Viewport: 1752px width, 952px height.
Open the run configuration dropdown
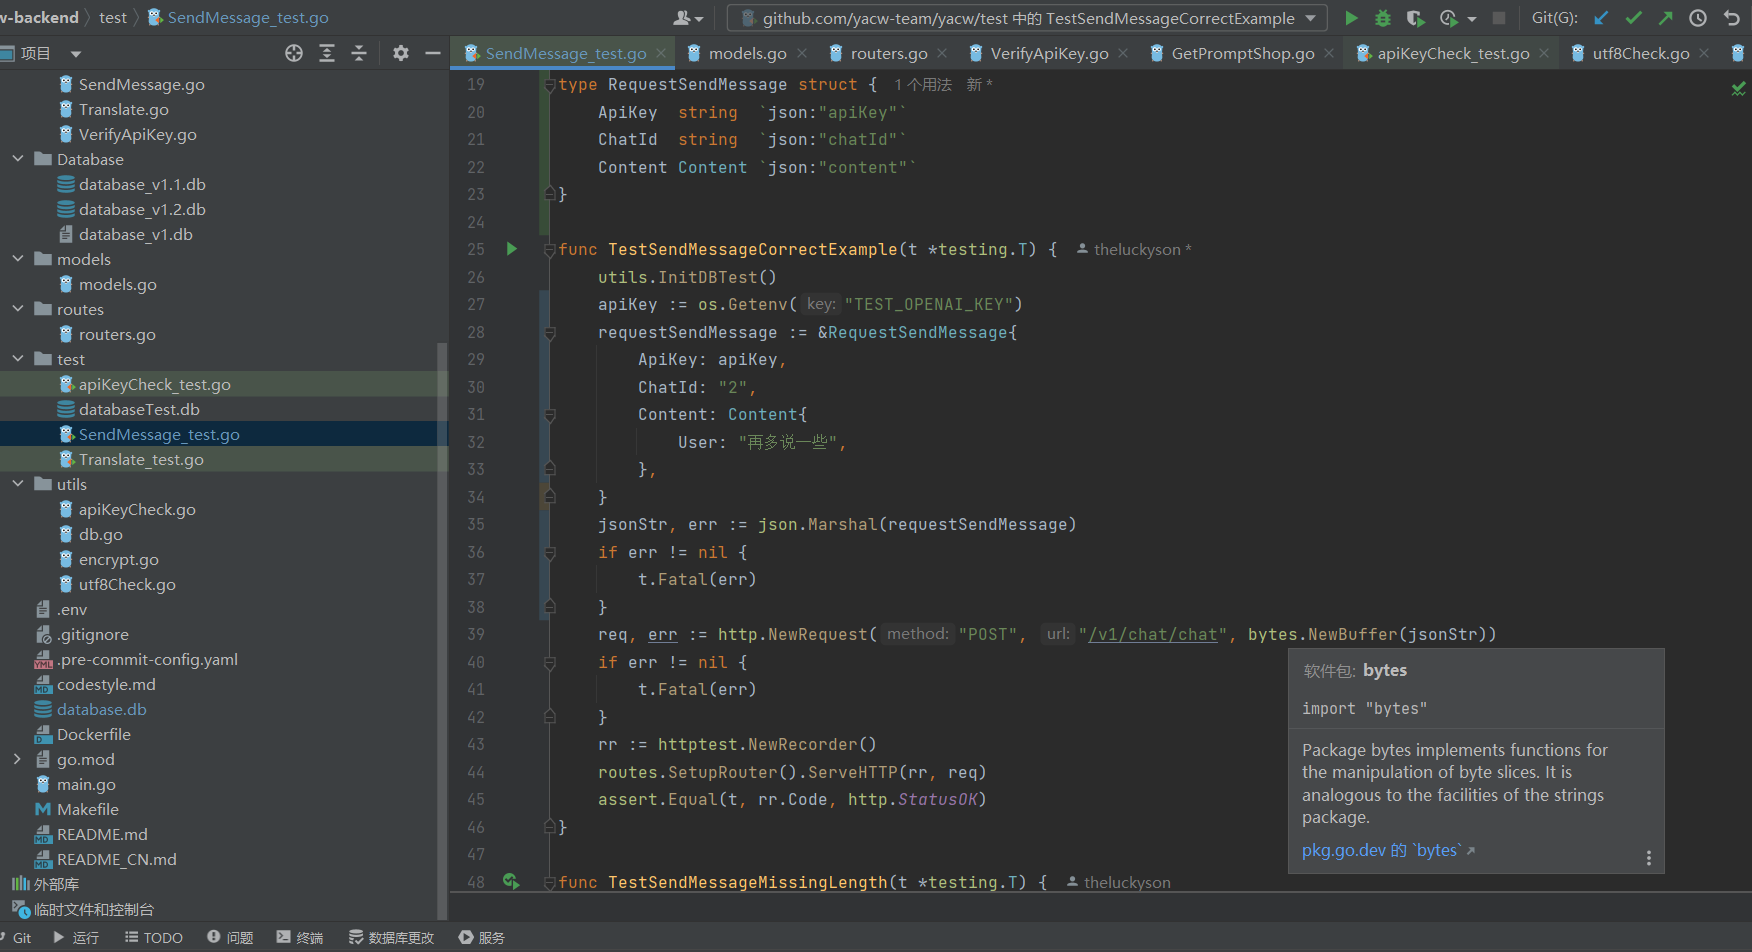point(1311,18)
